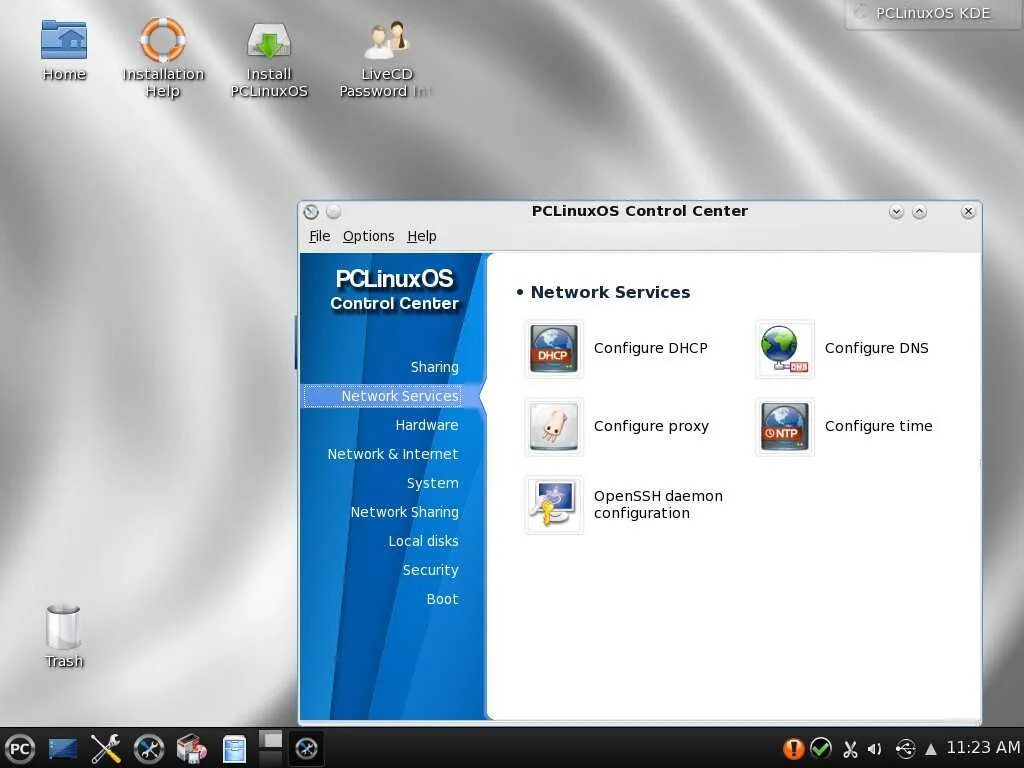This screenshot has width=1024, height=768.
Task: Click the Configure DNS label
Action: pyautogui.click(x=876, y=348)
